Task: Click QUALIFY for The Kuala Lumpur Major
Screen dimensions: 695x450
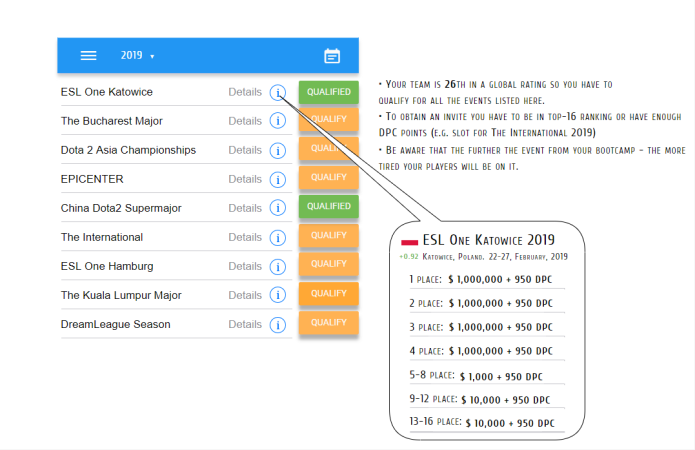Action: pos(329,293)
